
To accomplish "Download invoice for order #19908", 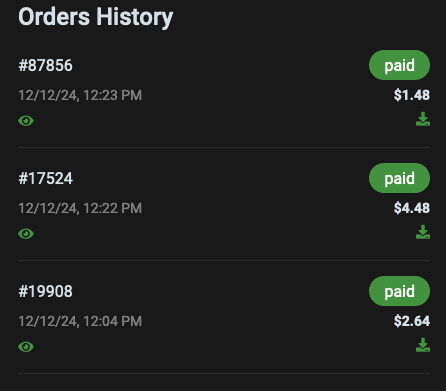I will point(423,345).
